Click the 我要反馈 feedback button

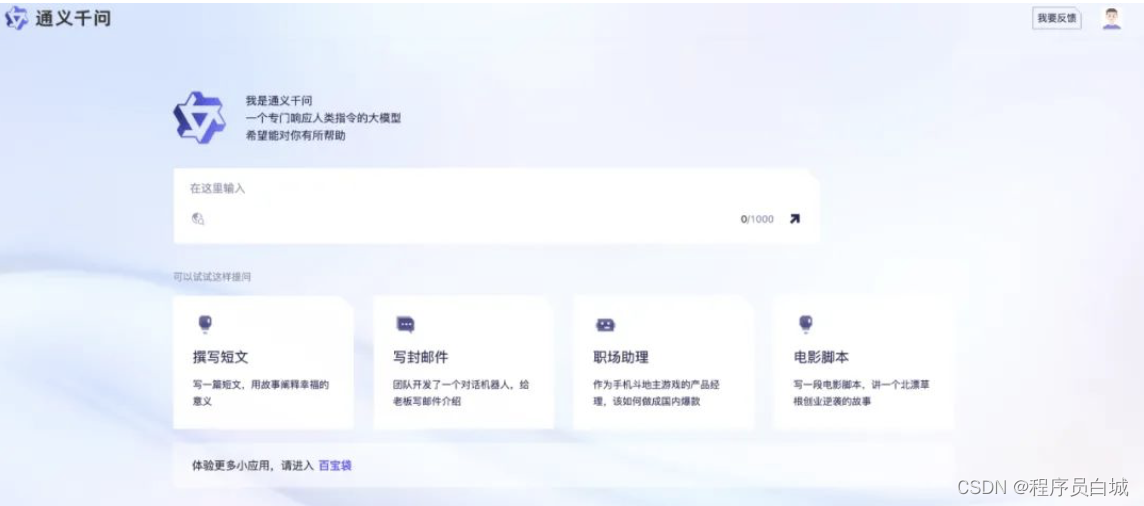pyautogui.click(x=1056, y=19)
